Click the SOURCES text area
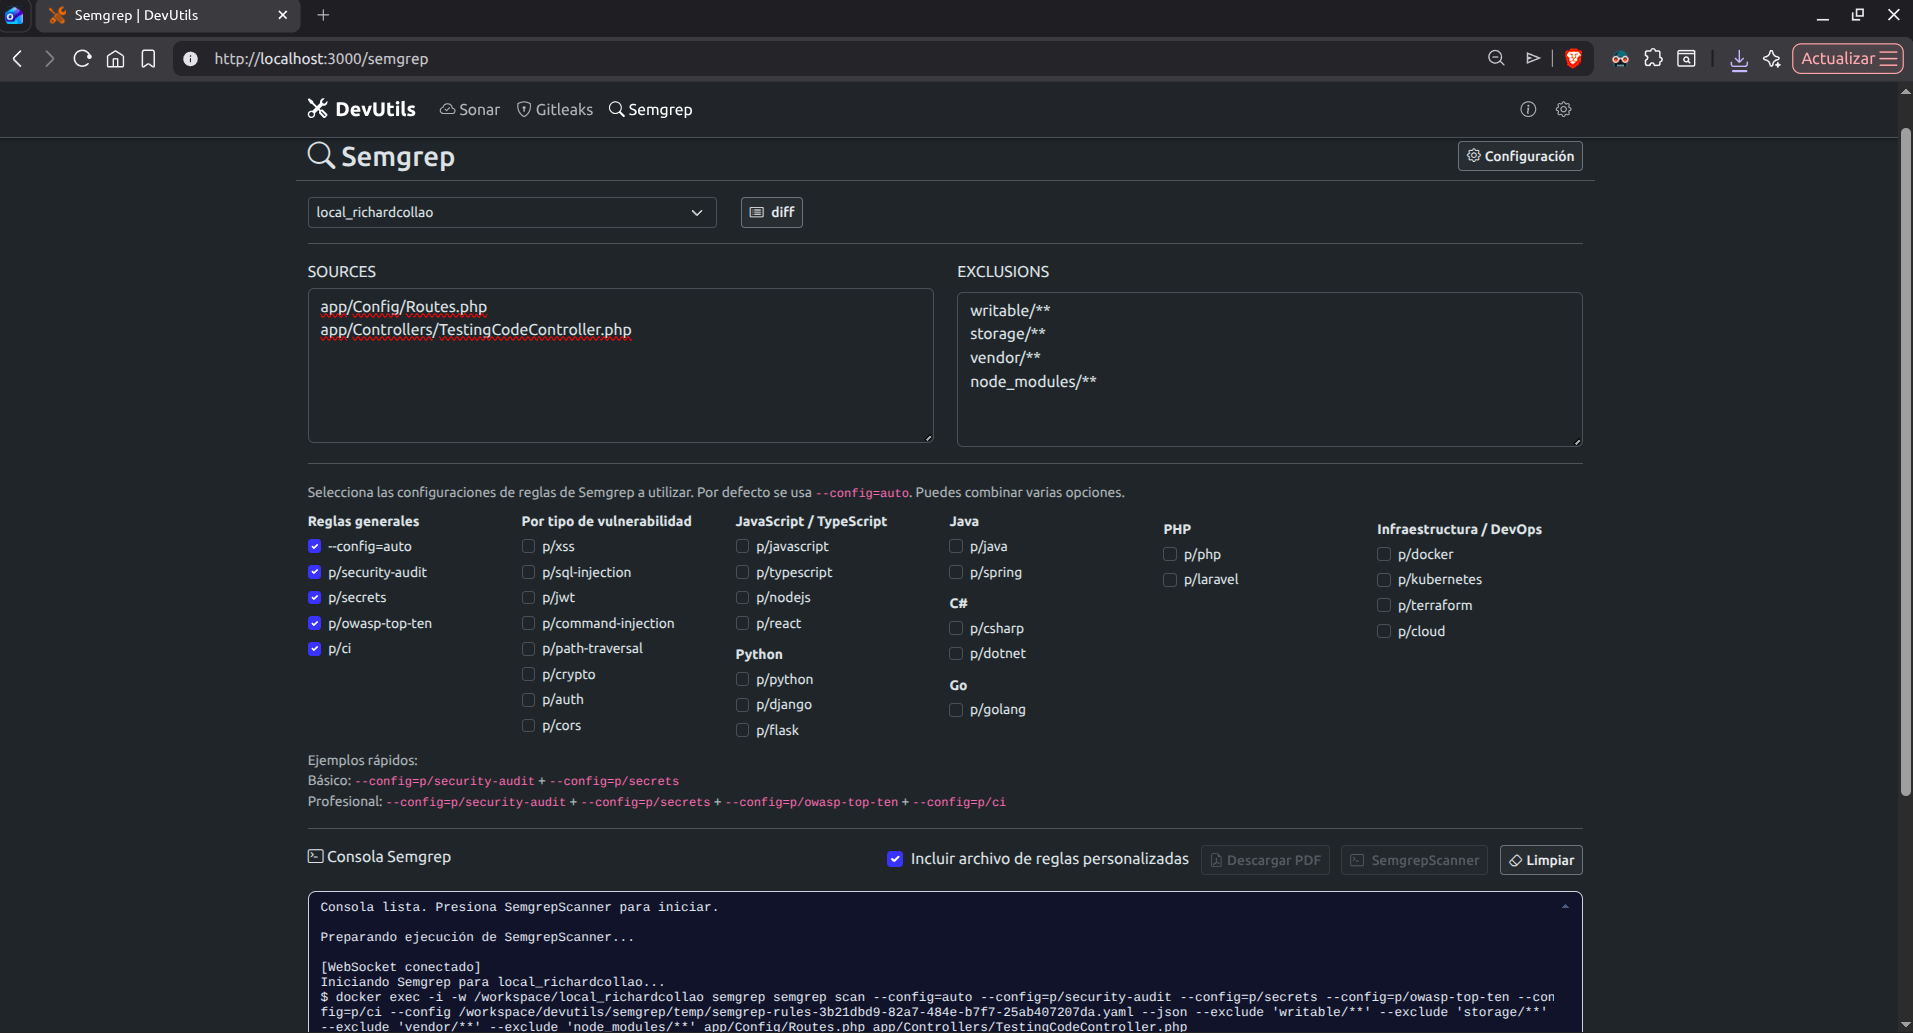Screen dimensions: 1913x1033 click(620, 366)
